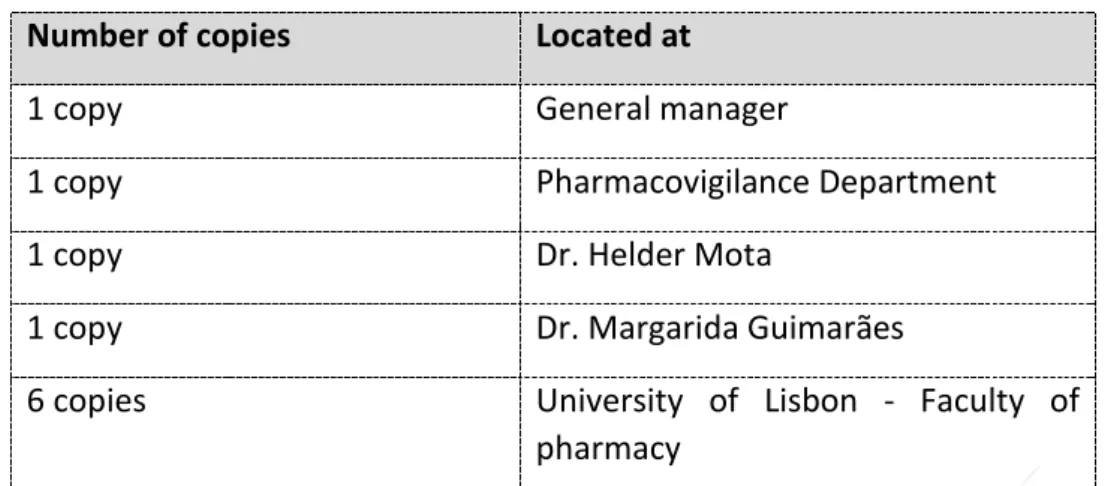Select the '6 copies' cell

tap(266, 432)
